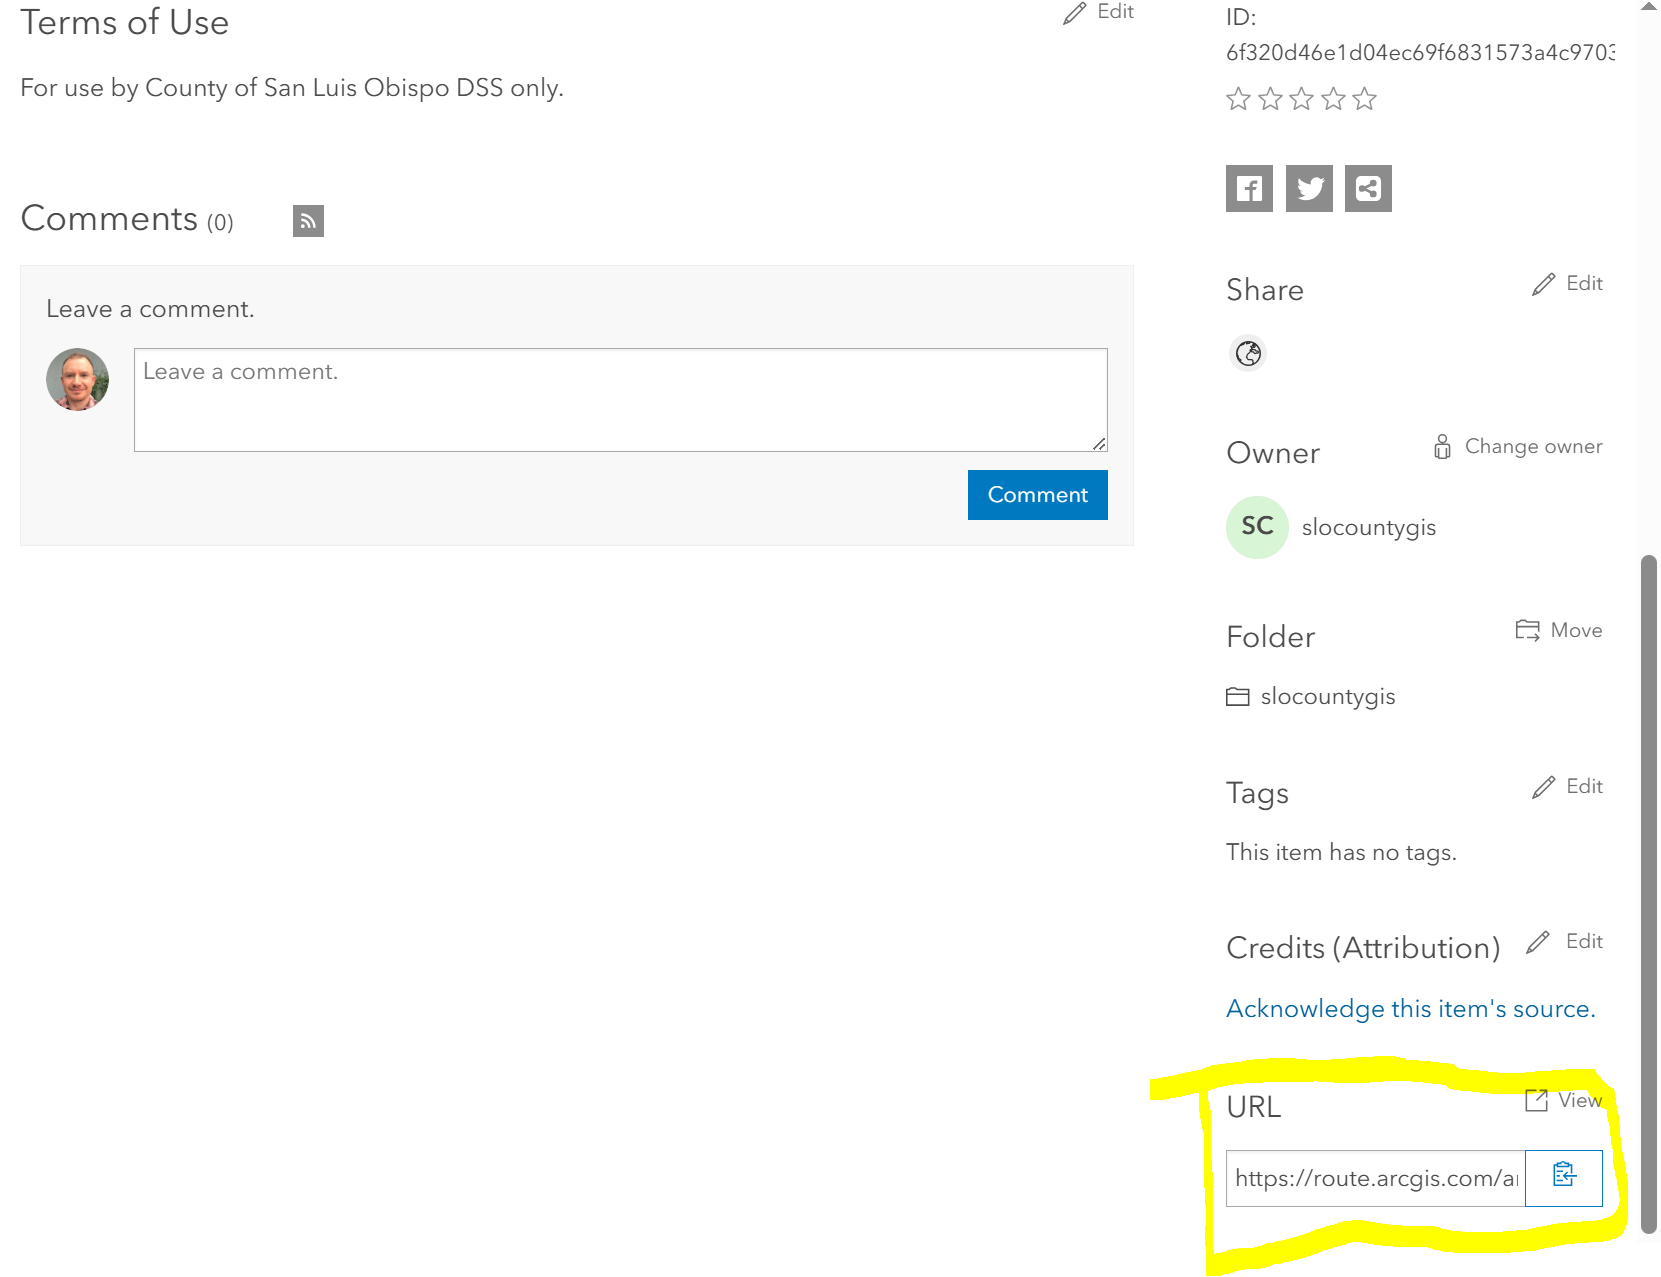Open Acknowledge this item's source link
Viewport: 1661px width, 1277px height.
click(x=1410, y=1008)
